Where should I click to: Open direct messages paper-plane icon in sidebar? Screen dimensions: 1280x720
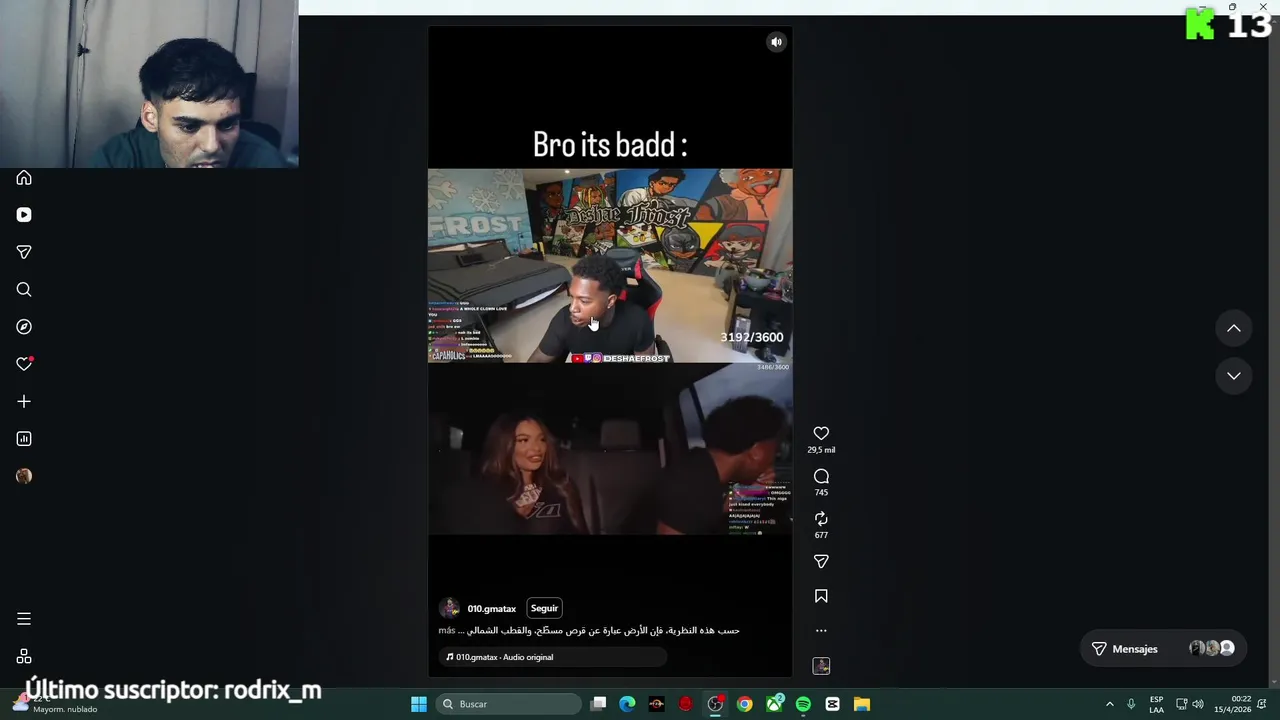(x=24, y=252)
